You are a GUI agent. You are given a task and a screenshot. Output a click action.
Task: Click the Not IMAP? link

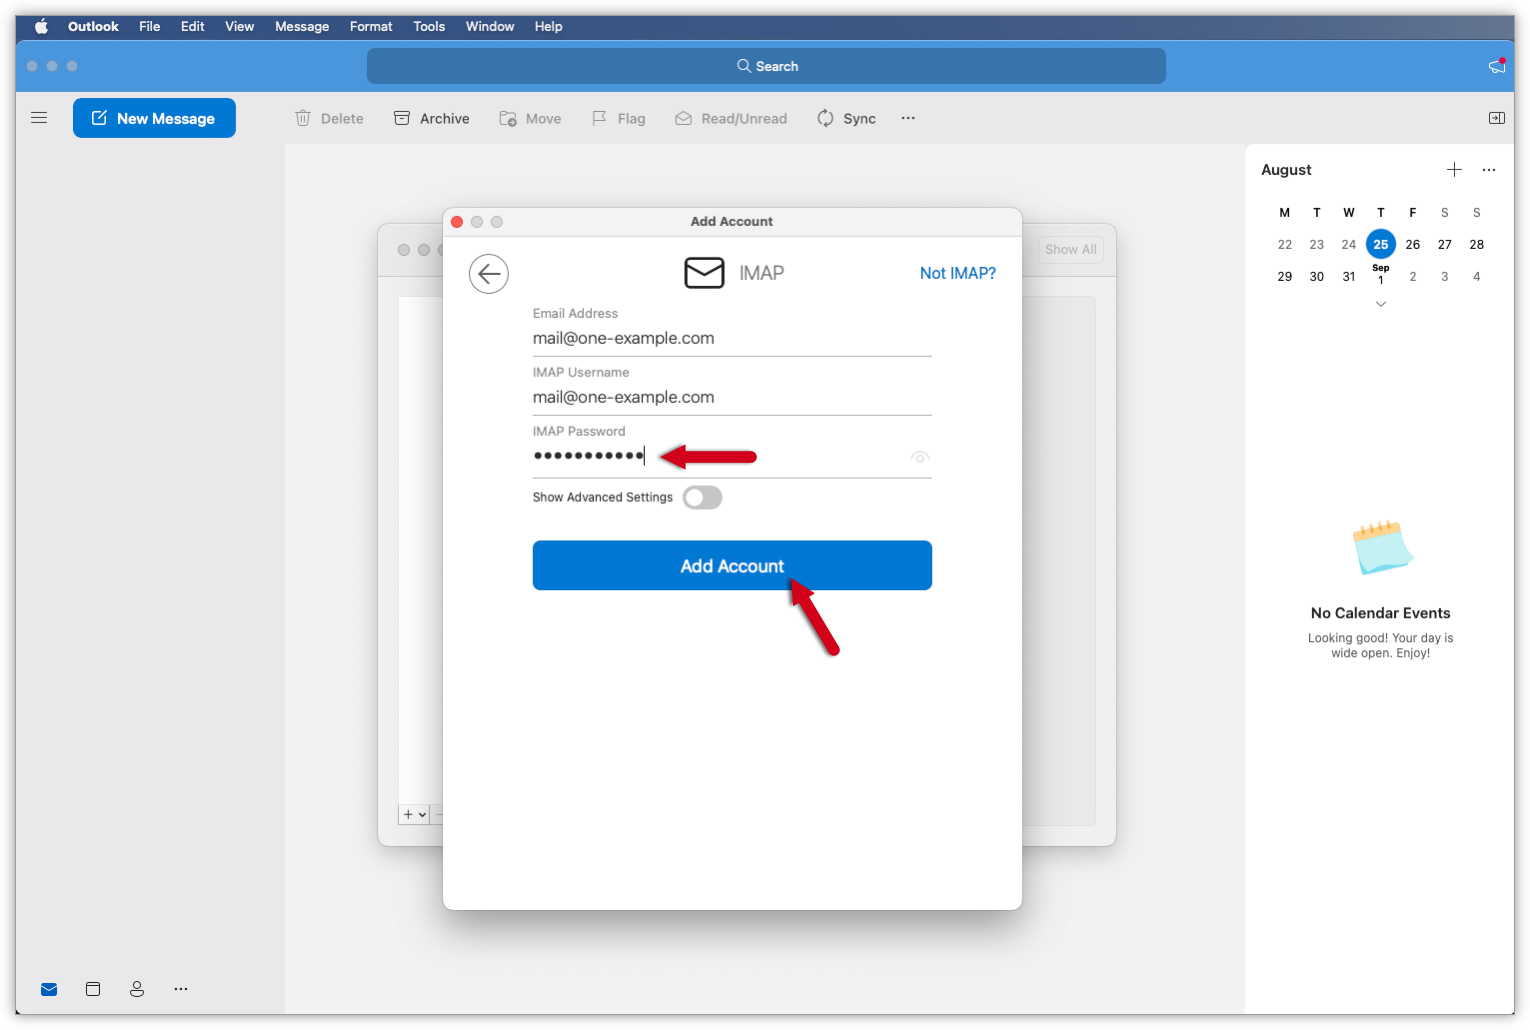tap(957, 273)
